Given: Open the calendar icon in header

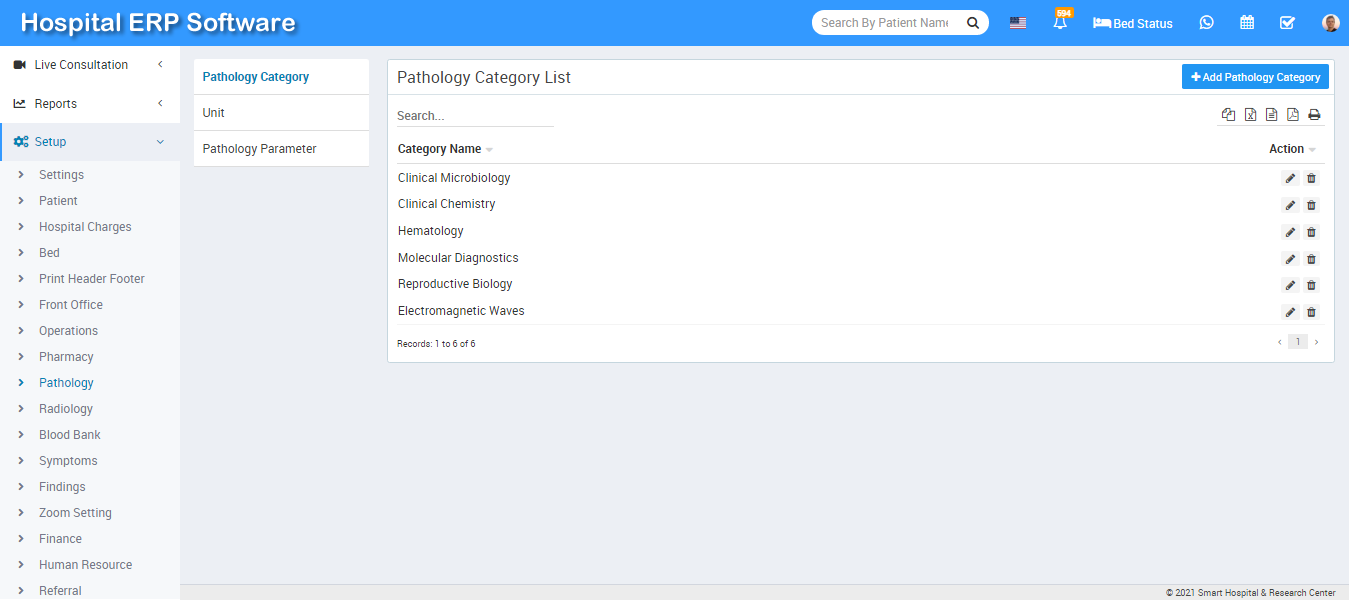Looking at the screenshot, I should [x=1247, y=23].
